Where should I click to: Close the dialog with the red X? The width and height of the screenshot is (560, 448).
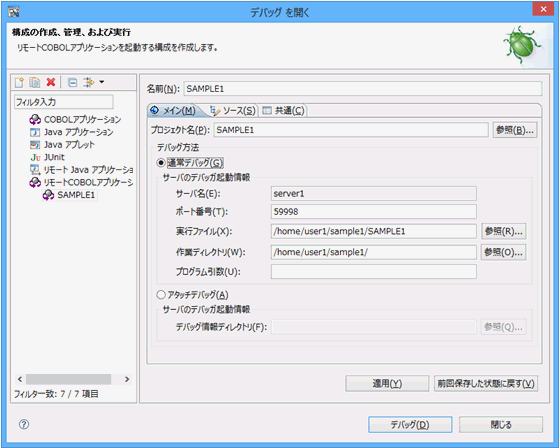point(543,9)
